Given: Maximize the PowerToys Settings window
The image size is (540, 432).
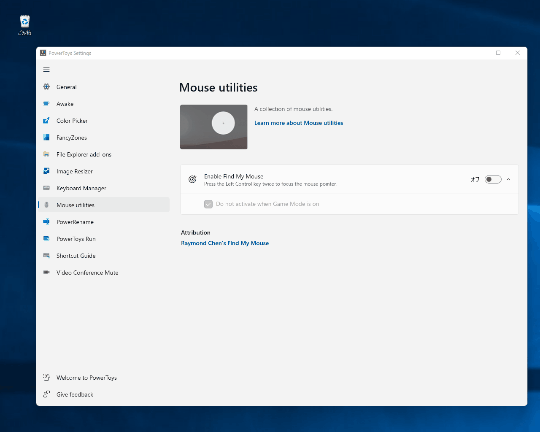Looking at the screenshot, I should [498, 53].
